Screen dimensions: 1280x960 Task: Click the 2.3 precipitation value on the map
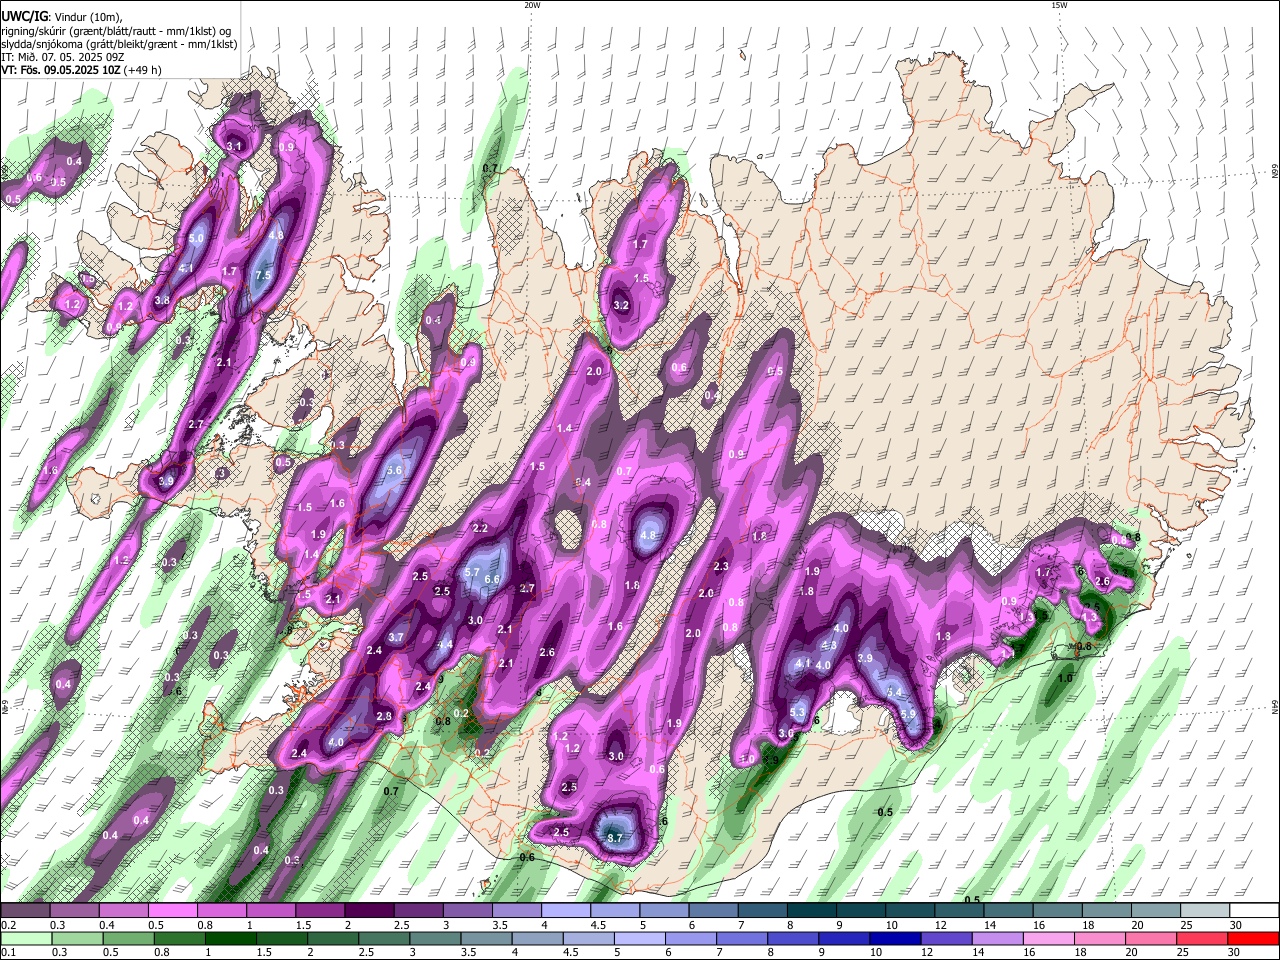click(x=721, y=567)
